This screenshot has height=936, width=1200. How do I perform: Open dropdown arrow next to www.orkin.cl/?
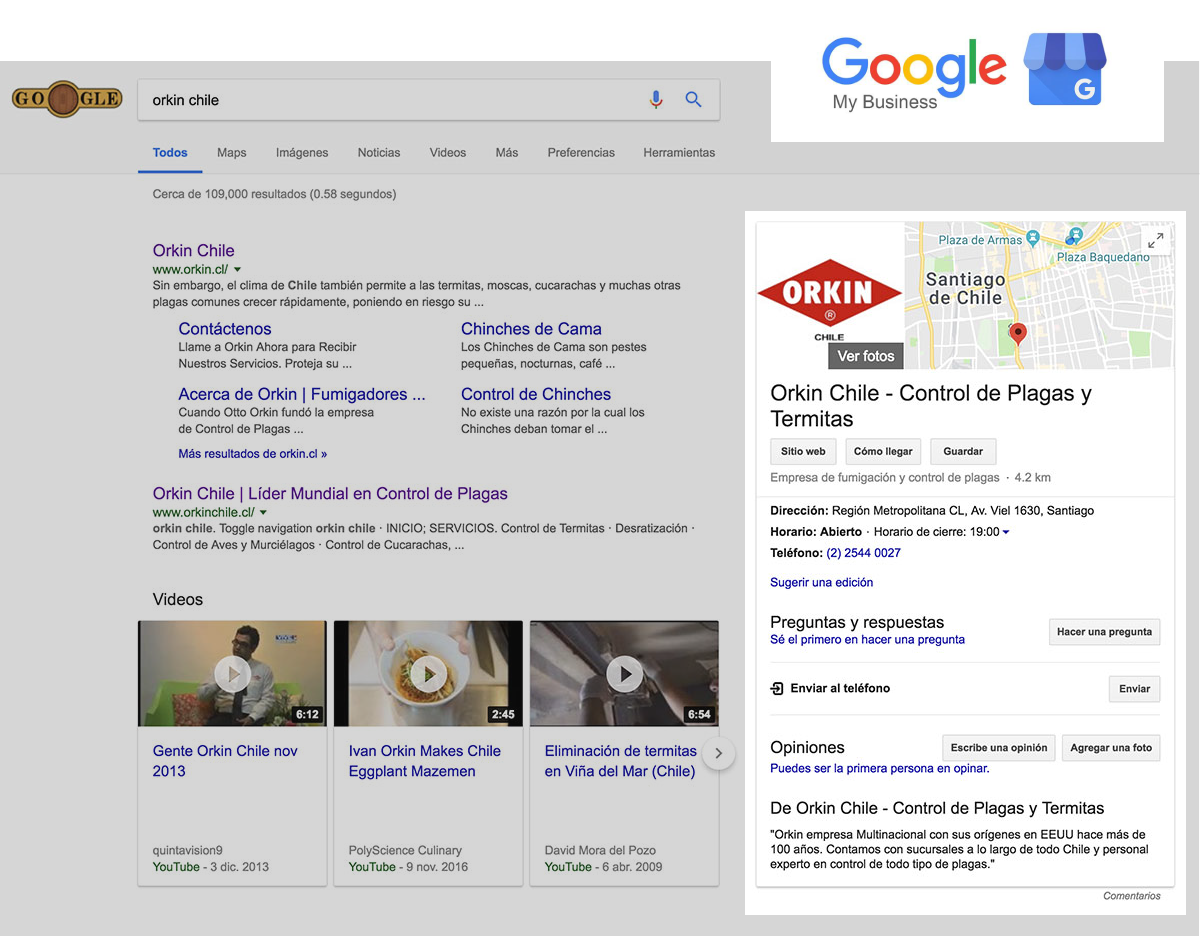point(238,270)
